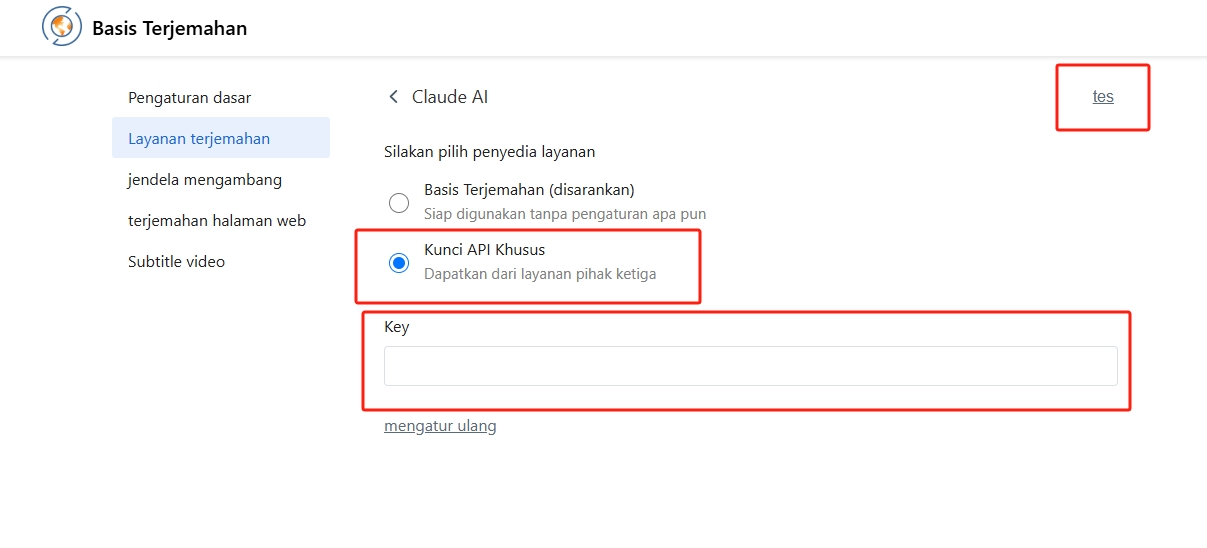Click the Claude AI heading text
The image size is (1207, 548).
(450, 97)
